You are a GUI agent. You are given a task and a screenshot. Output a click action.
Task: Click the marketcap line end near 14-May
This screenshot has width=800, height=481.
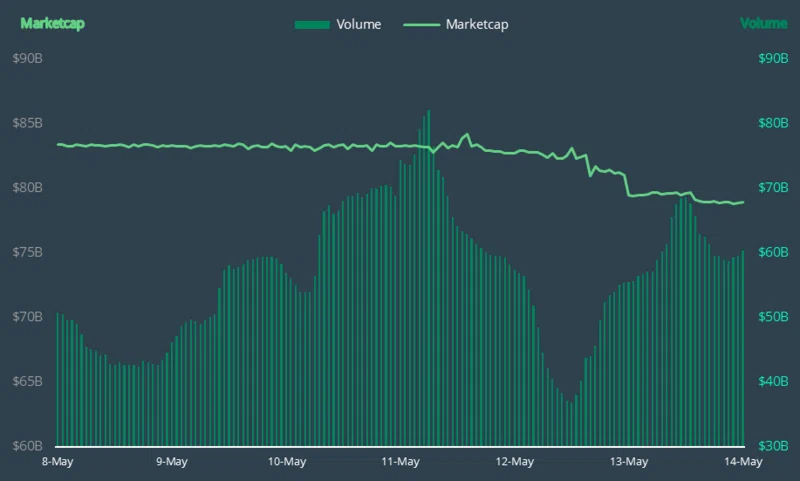click(x=743, y=202)
